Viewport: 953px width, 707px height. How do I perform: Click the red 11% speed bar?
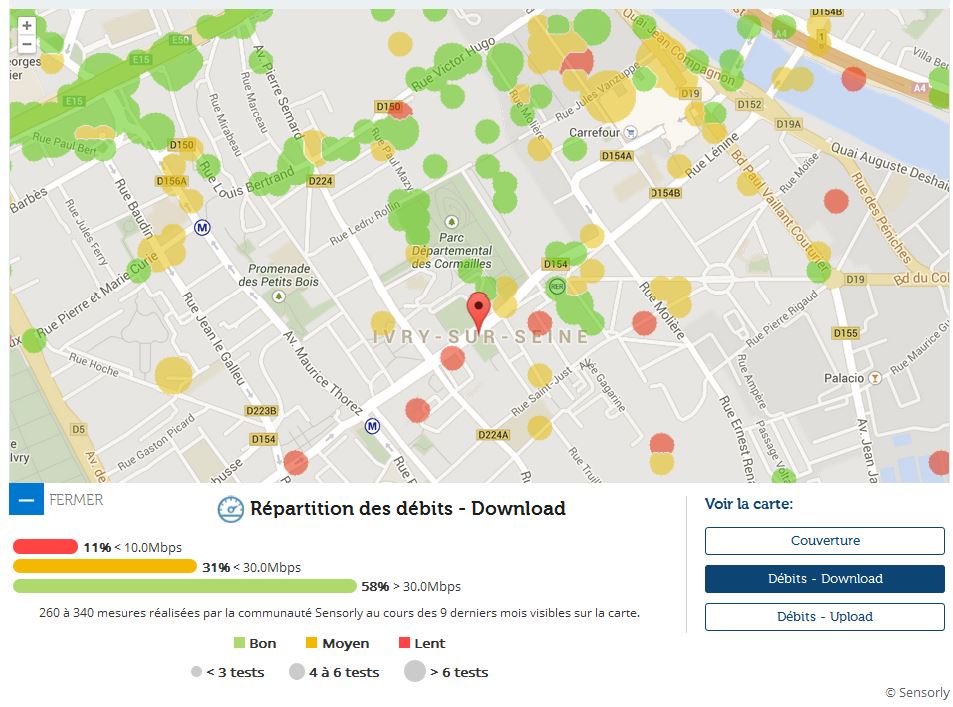click(x=45, y=547)
